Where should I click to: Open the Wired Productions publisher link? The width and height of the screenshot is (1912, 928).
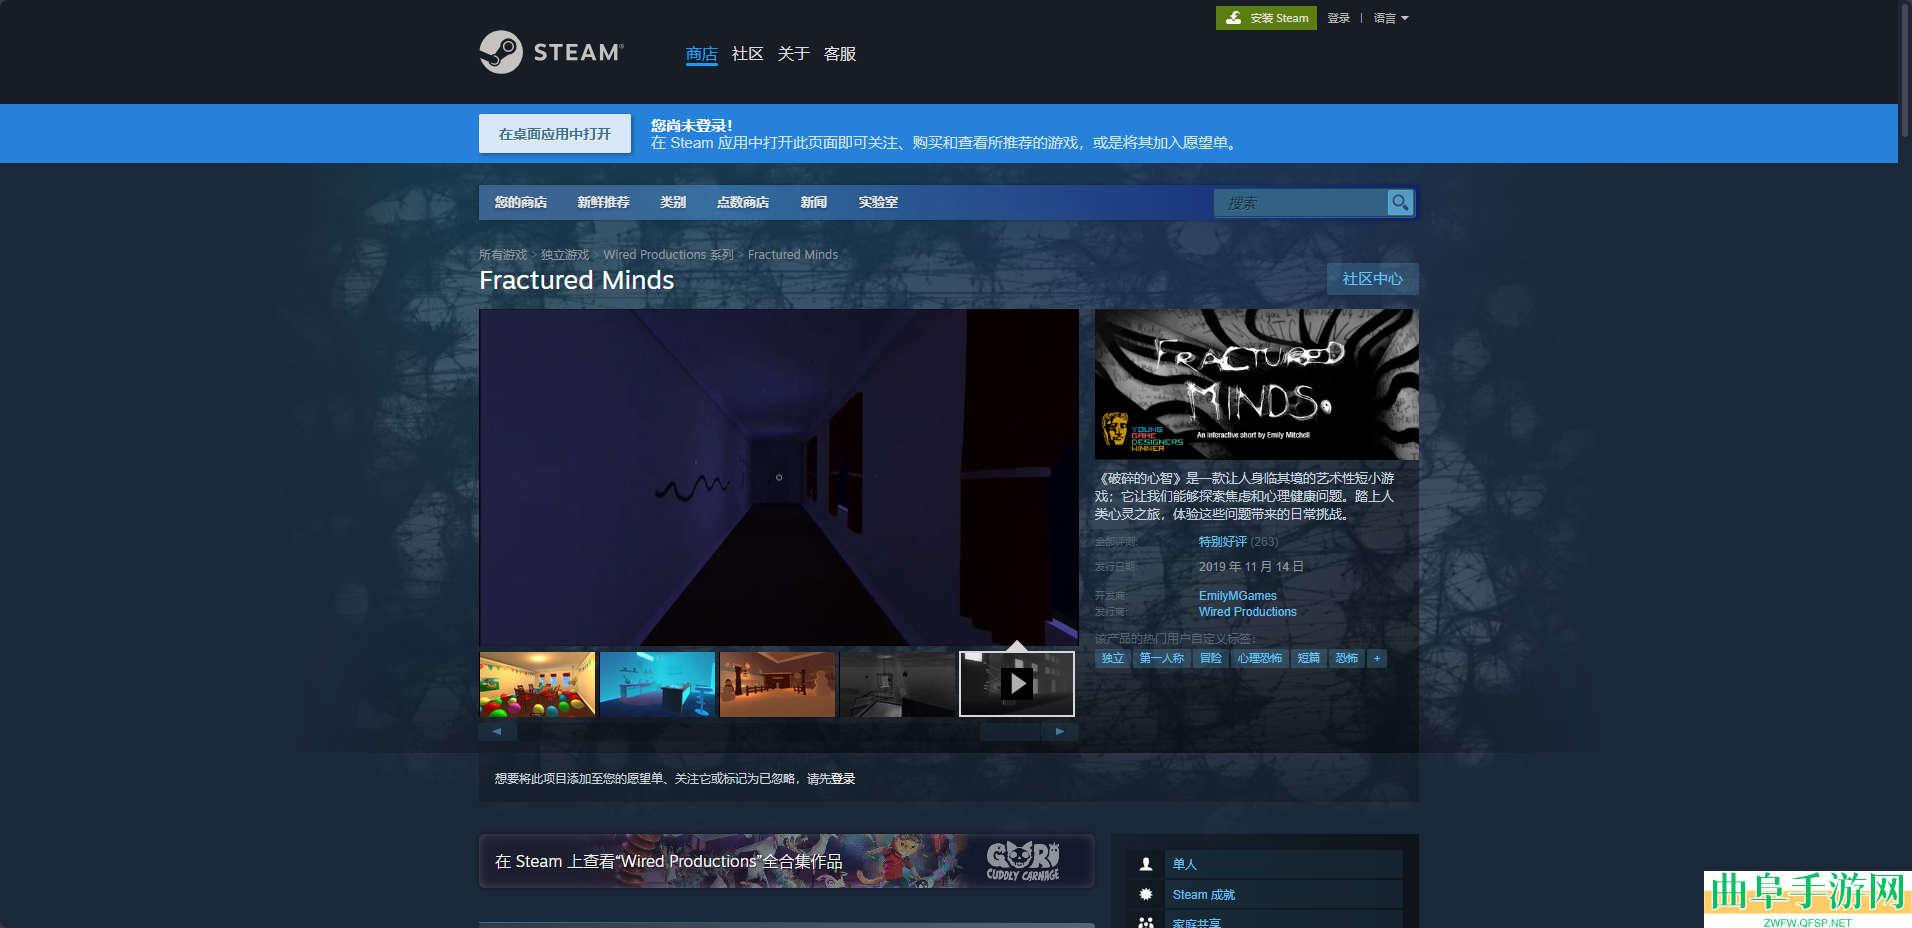(1248, 612)
